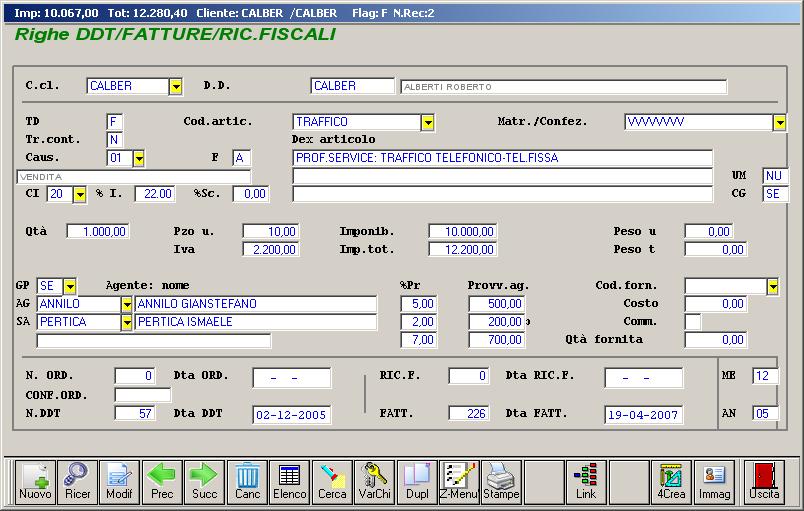The height and width of the screenshot is (511, 804).
Task: Click the Peso t field
Action: 716,250
